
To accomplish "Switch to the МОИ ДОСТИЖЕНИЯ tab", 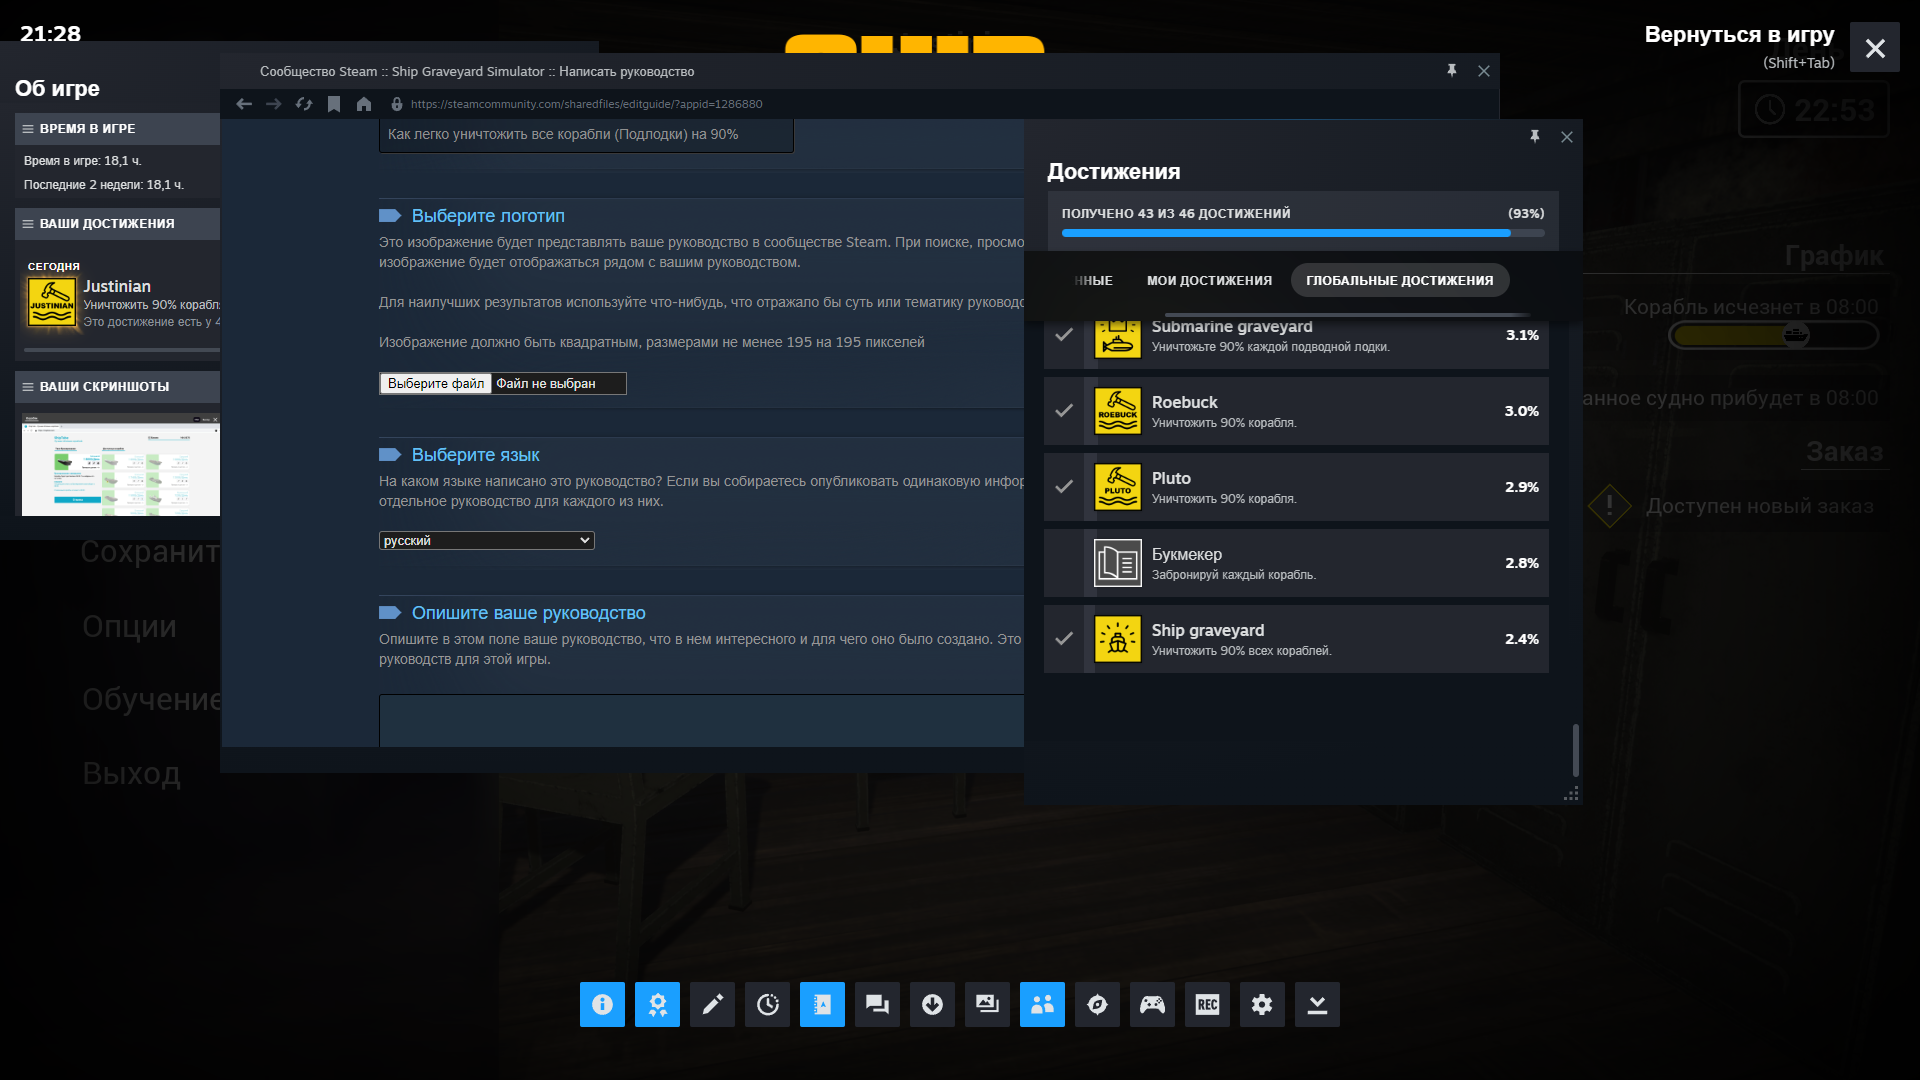I will [x=1209, y=280].
